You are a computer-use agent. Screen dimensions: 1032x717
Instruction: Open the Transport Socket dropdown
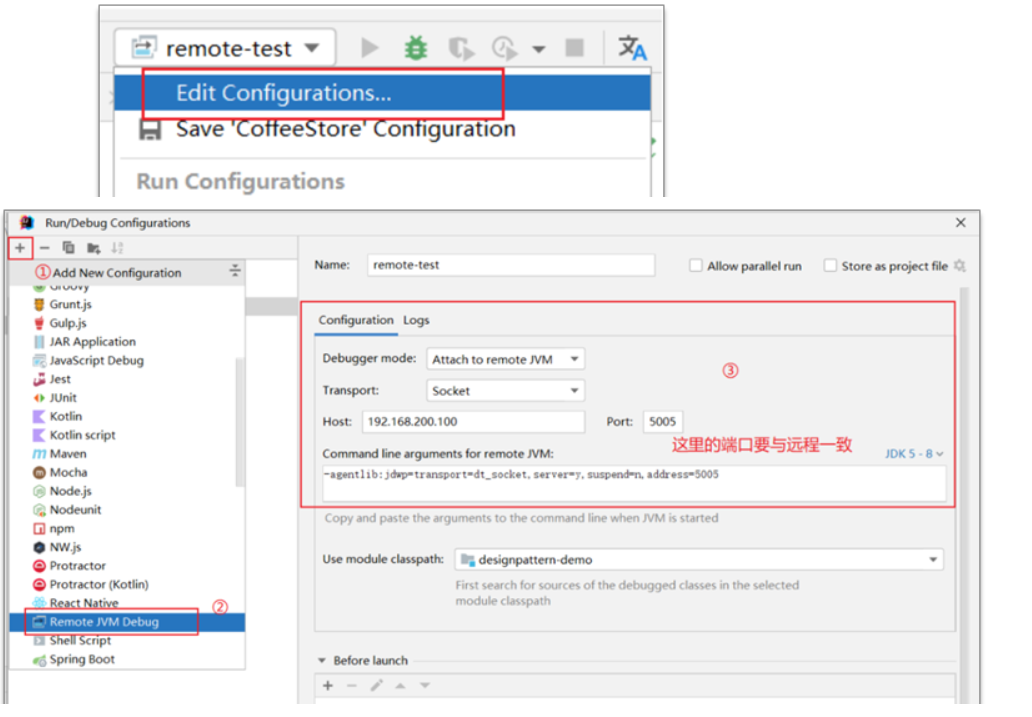point(505,390)
